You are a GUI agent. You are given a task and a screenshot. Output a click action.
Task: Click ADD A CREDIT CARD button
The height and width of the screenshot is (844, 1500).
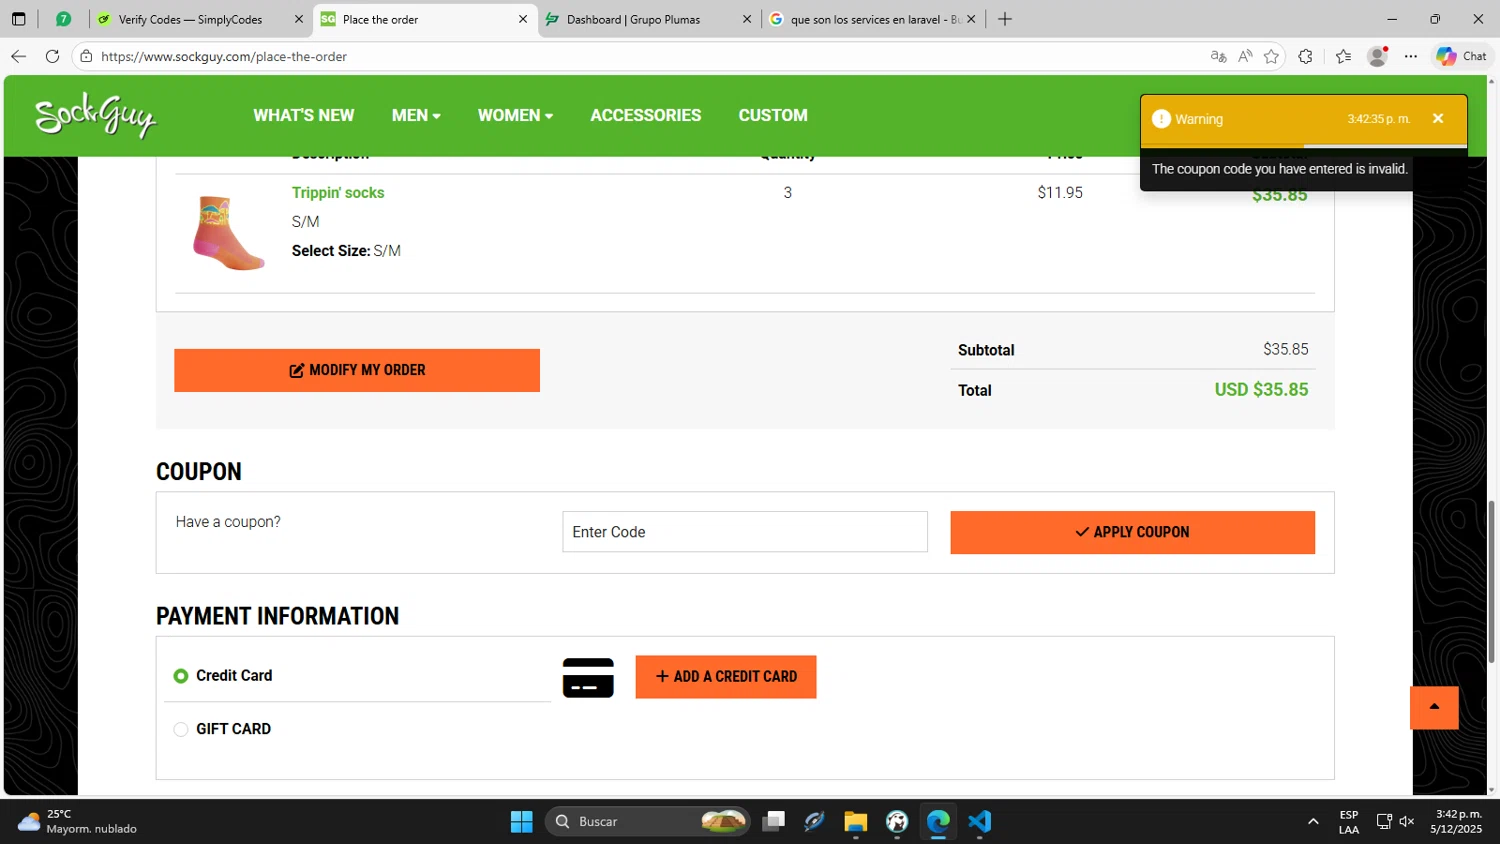[726, 677]
